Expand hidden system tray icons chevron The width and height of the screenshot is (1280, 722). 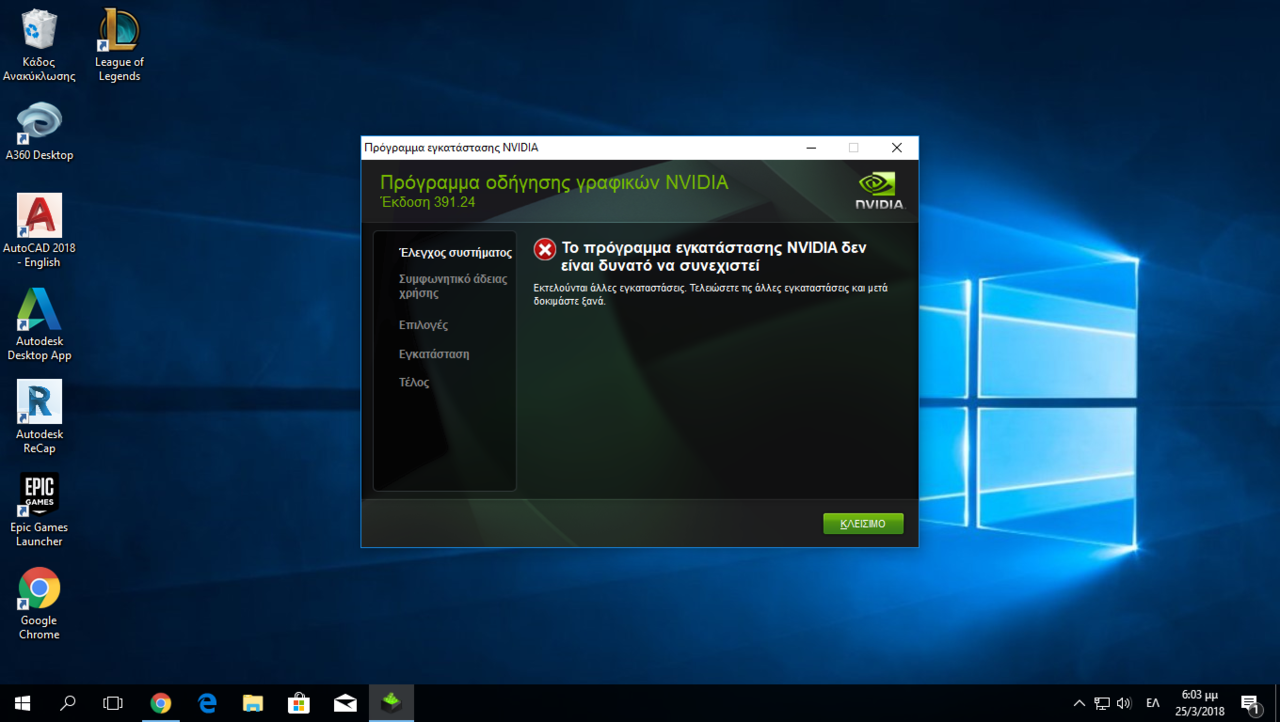(1079, 703)
